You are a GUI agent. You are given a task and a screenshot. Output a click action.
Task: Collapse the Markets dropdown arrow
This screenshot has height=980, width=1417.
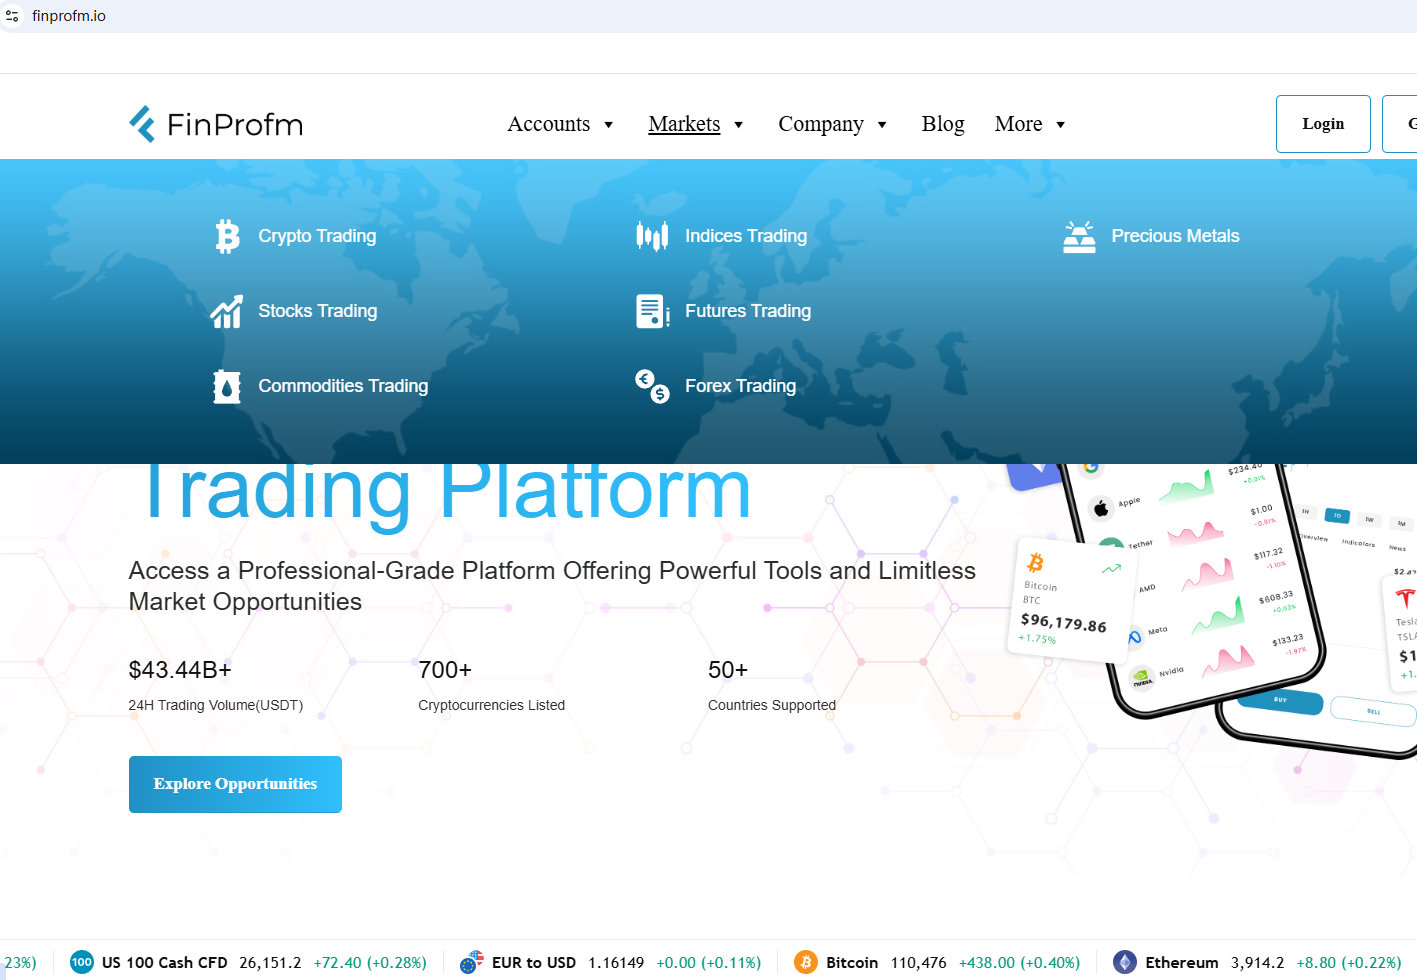739,125
